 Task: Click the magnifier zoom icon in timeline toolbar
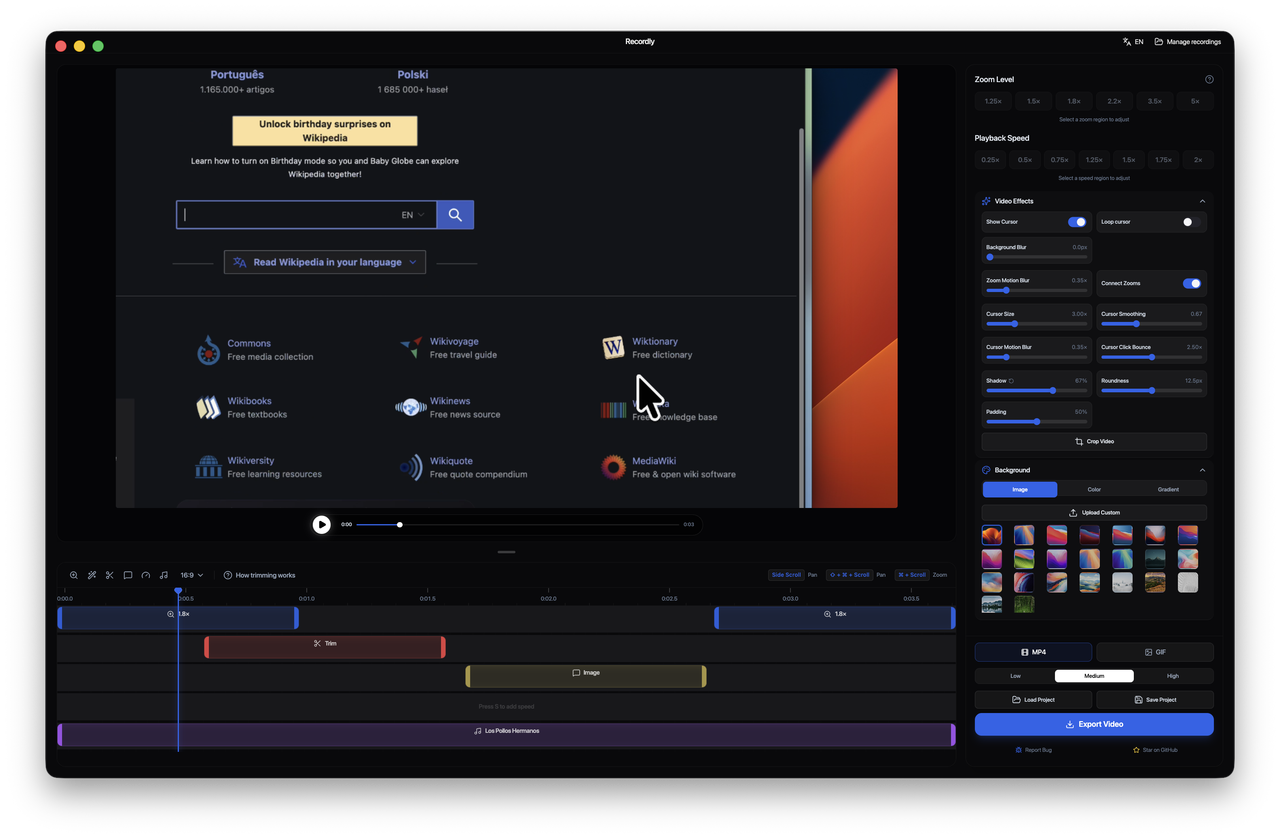tap(73, 575)
